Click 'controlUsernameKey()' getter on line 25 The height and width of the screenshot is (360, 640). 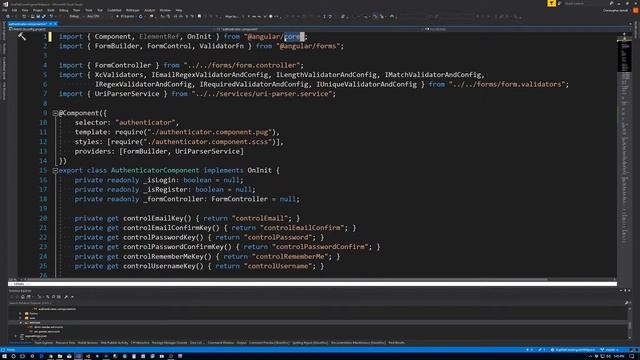[163, 266]
